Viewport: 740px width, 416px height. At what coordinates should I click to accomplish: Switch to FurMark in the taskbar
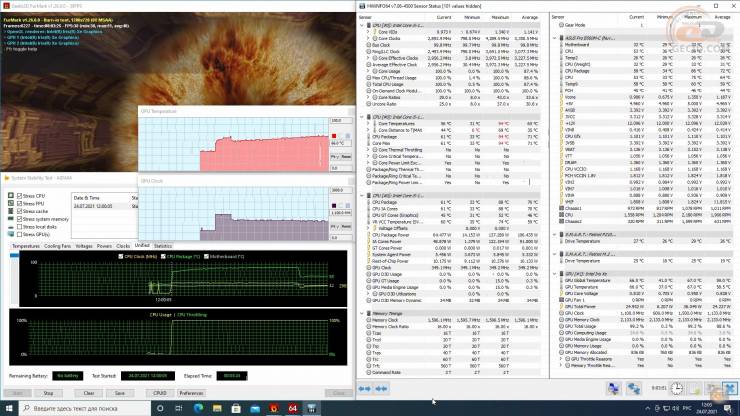tap(274, 408)
